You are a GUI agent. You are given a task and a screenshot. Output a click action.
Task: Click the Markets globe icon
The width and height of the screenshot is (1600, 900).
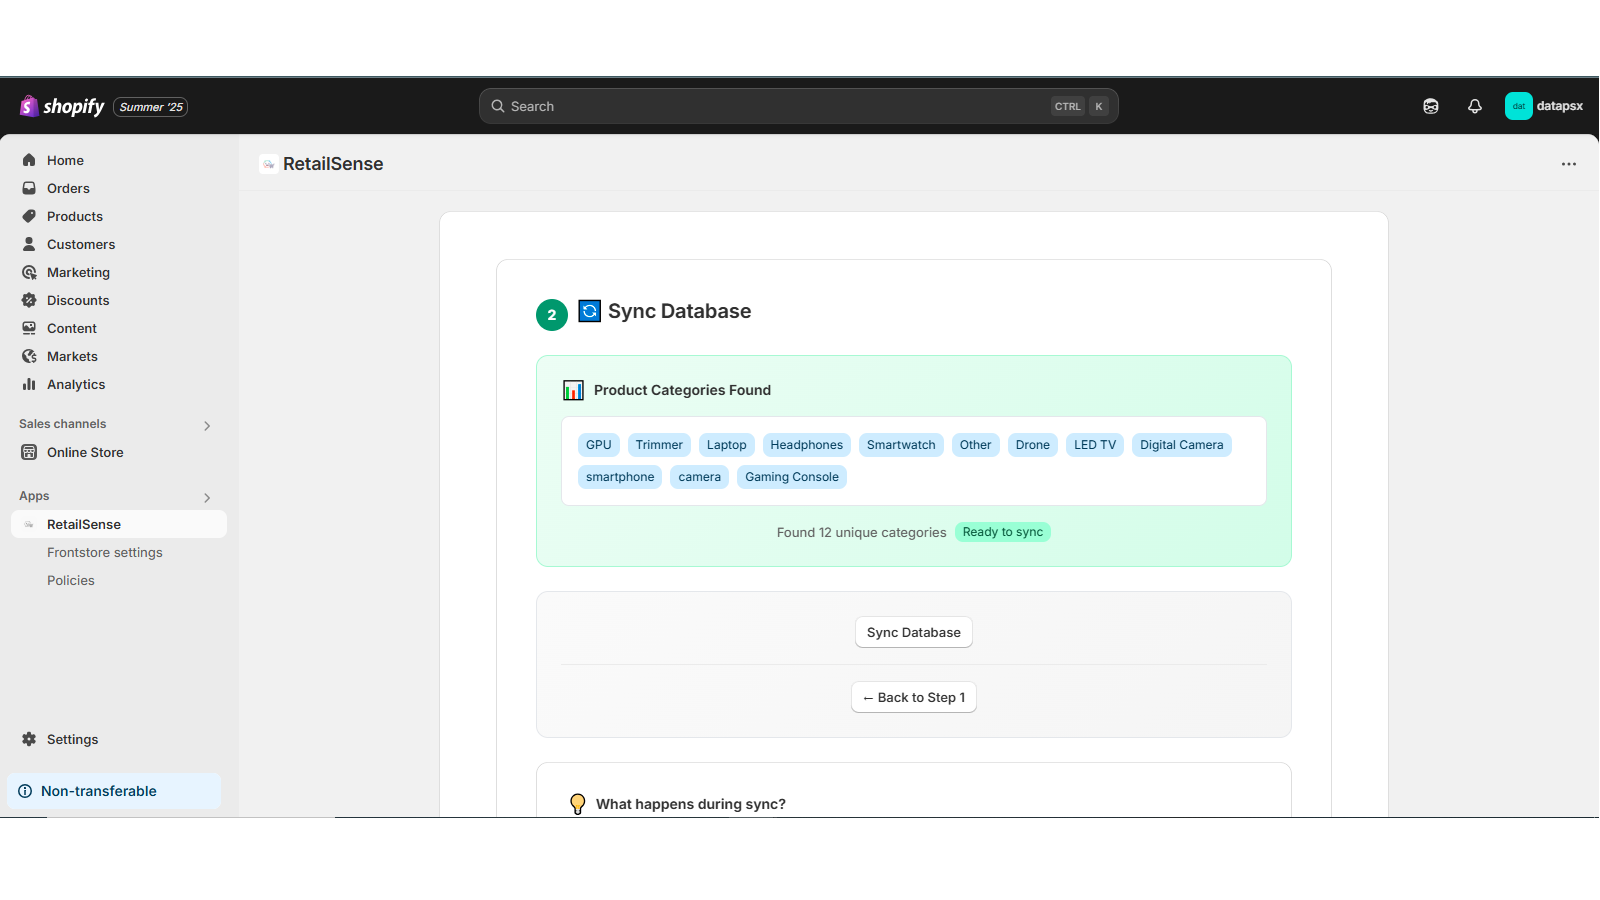point(29,356)
